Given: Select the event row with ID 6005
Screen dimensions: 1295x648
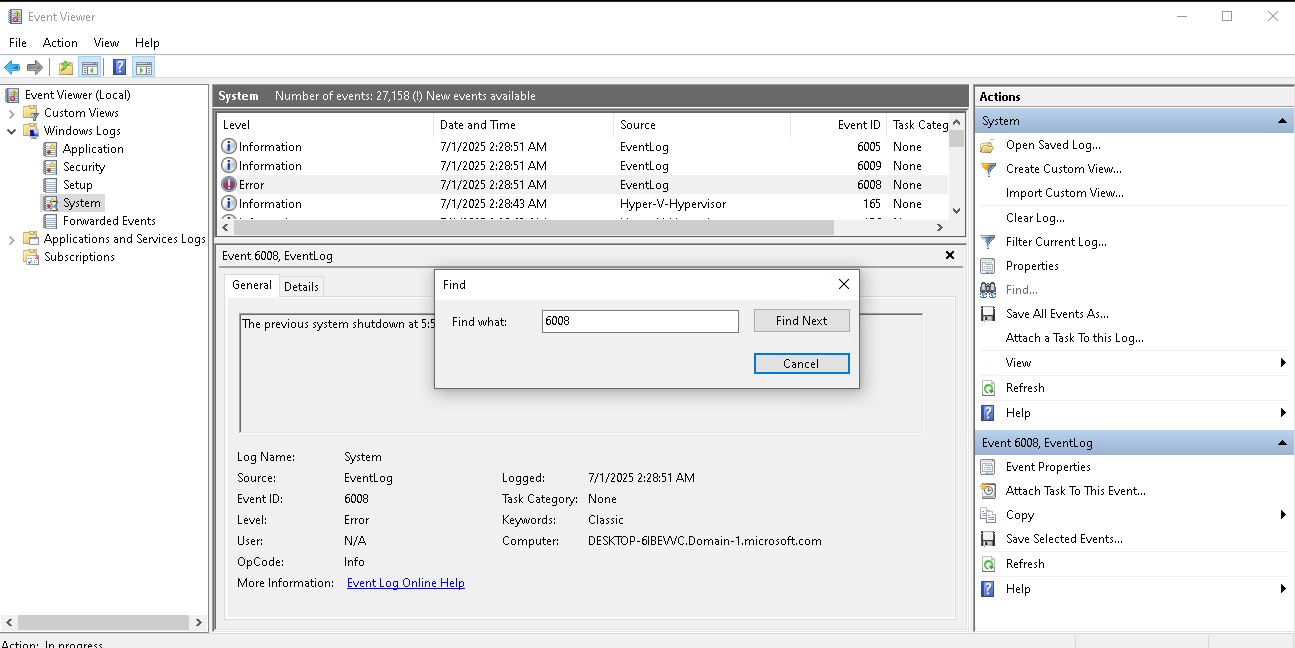Looking at the screenshot, I should tap(582, 147).
